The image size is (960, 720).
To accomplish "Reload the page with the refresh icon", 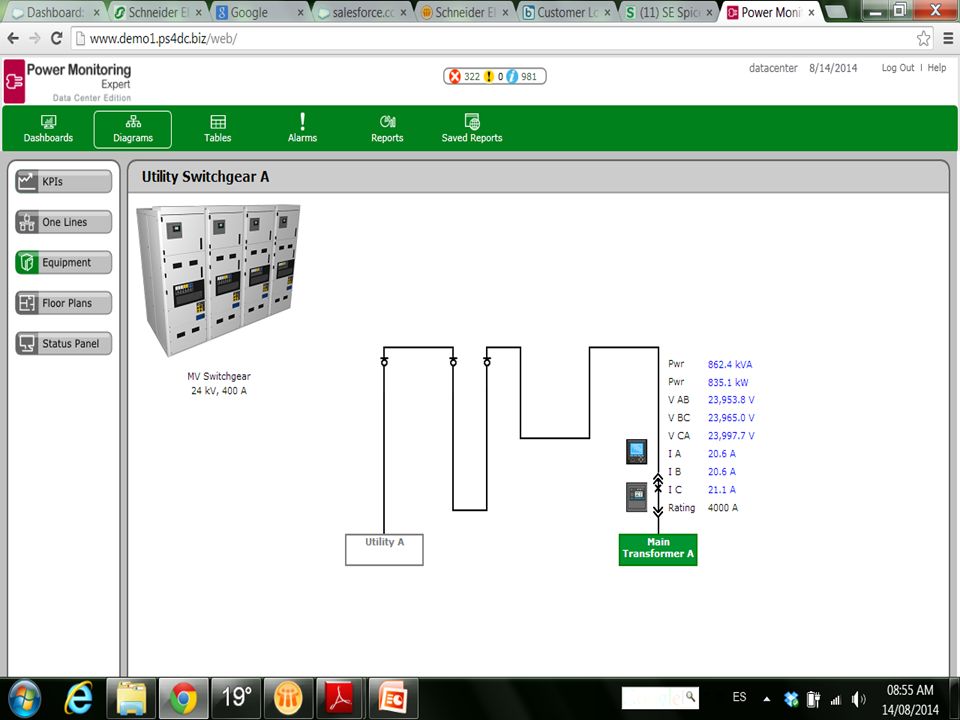I will point(56,39).
